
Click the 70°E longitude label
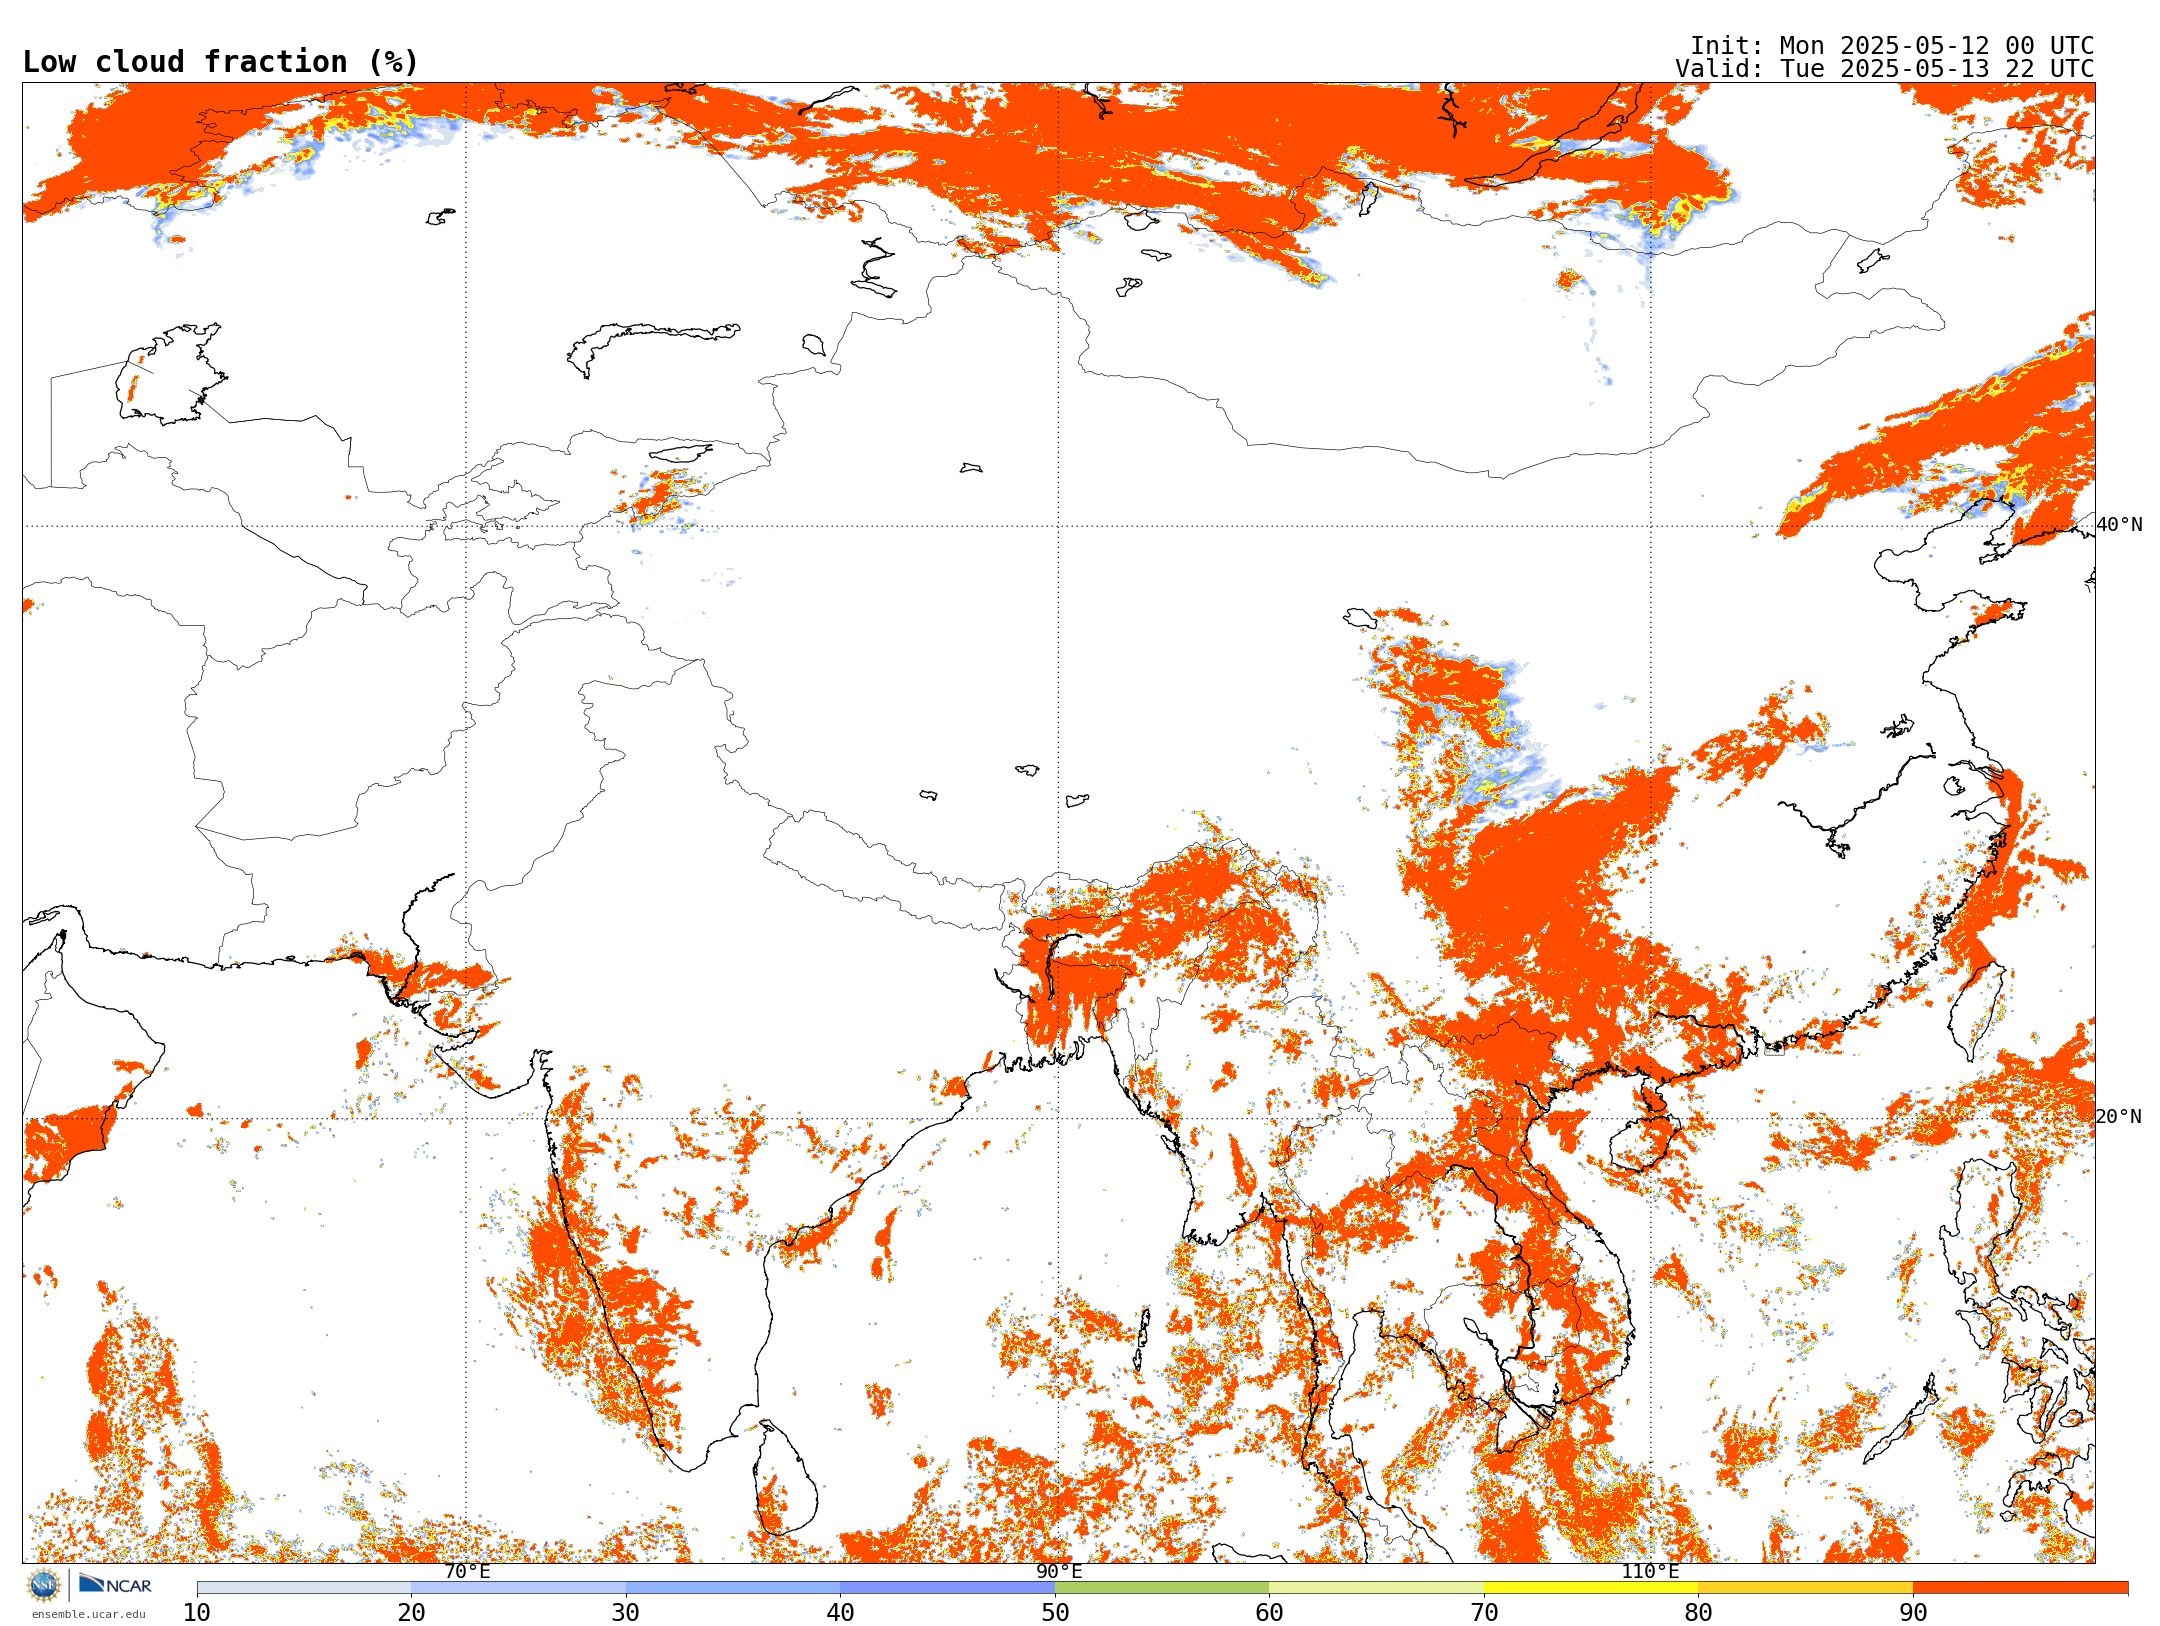pyautogui.click(x=467, y=1571)
